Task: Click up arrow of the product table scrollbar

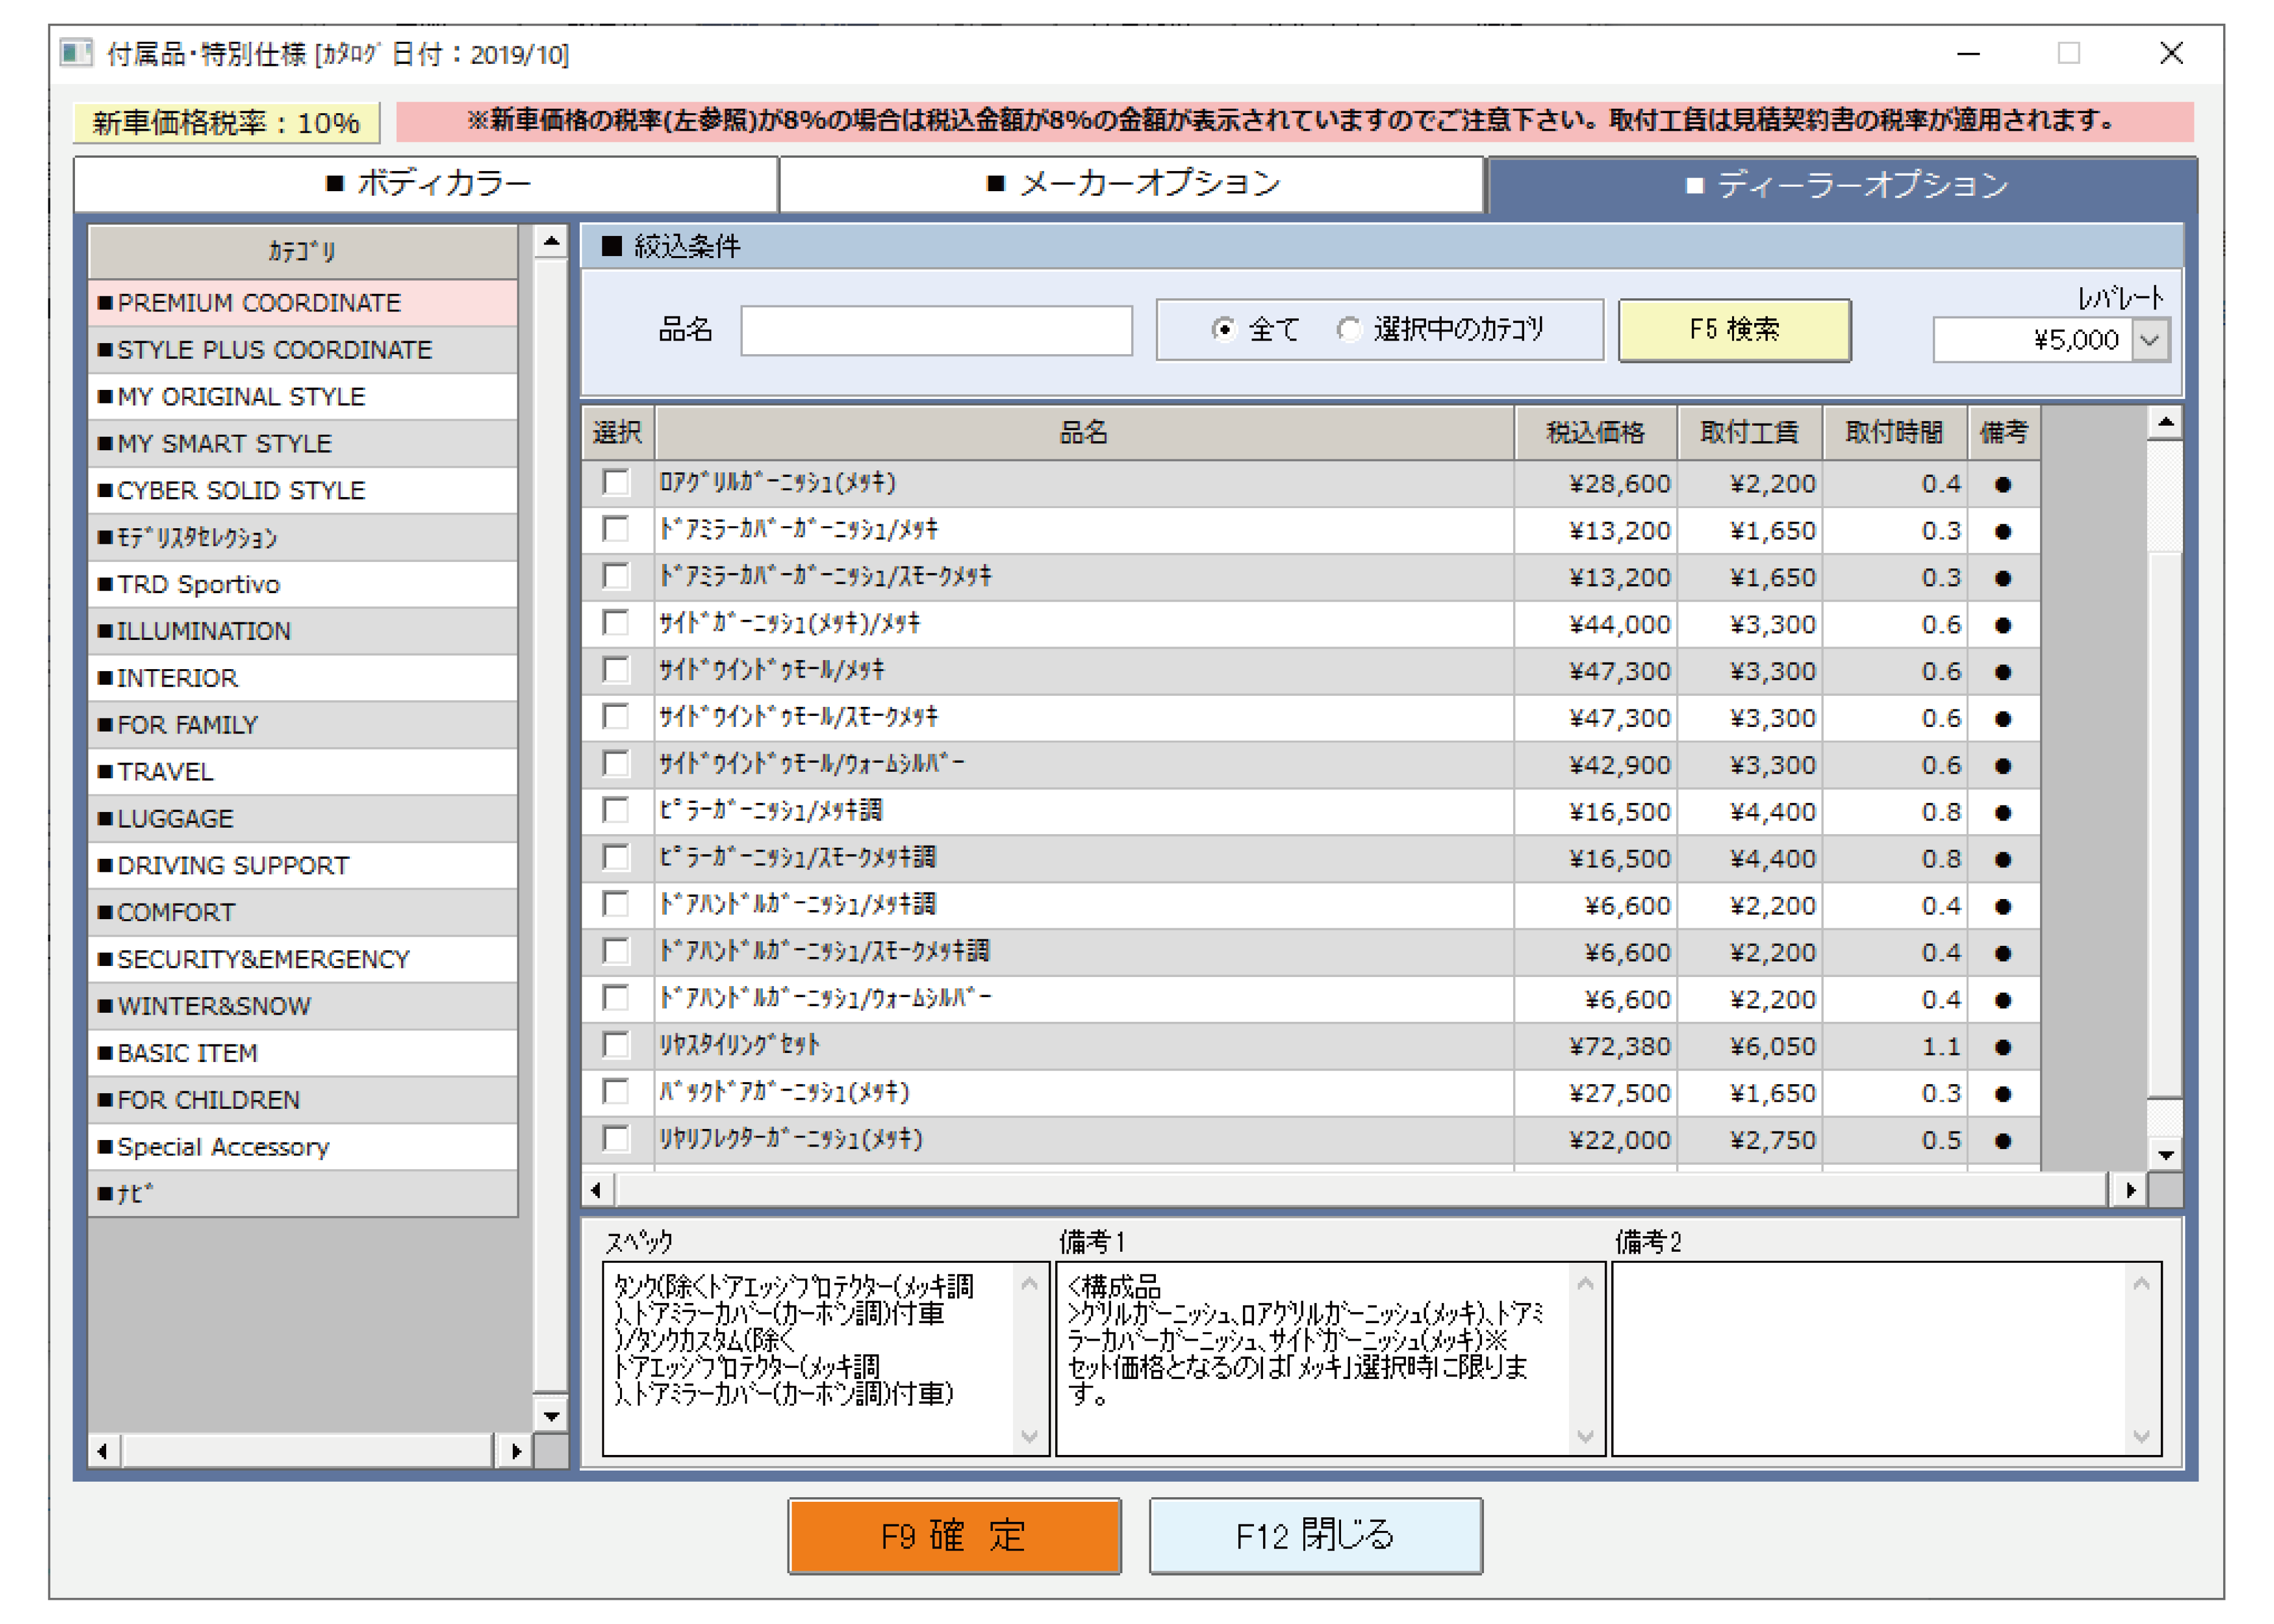Action: [x=2165, y=424]
